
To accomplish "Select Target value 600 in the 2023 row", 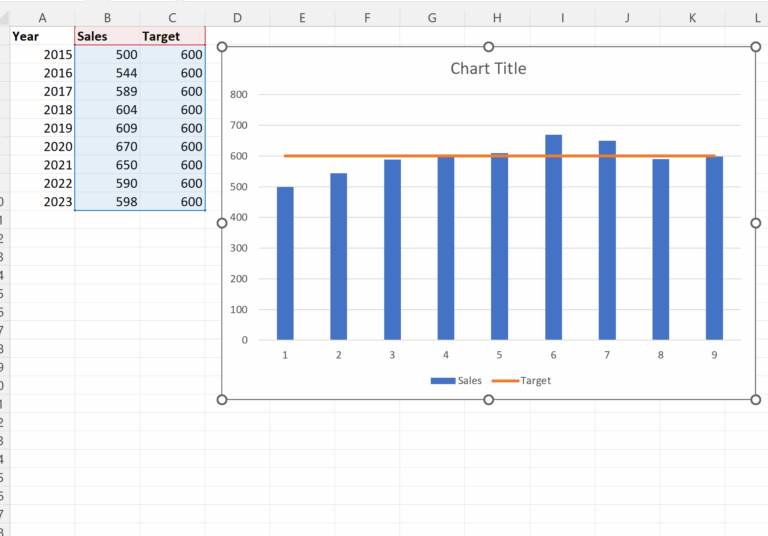I will tap(172, 202).
